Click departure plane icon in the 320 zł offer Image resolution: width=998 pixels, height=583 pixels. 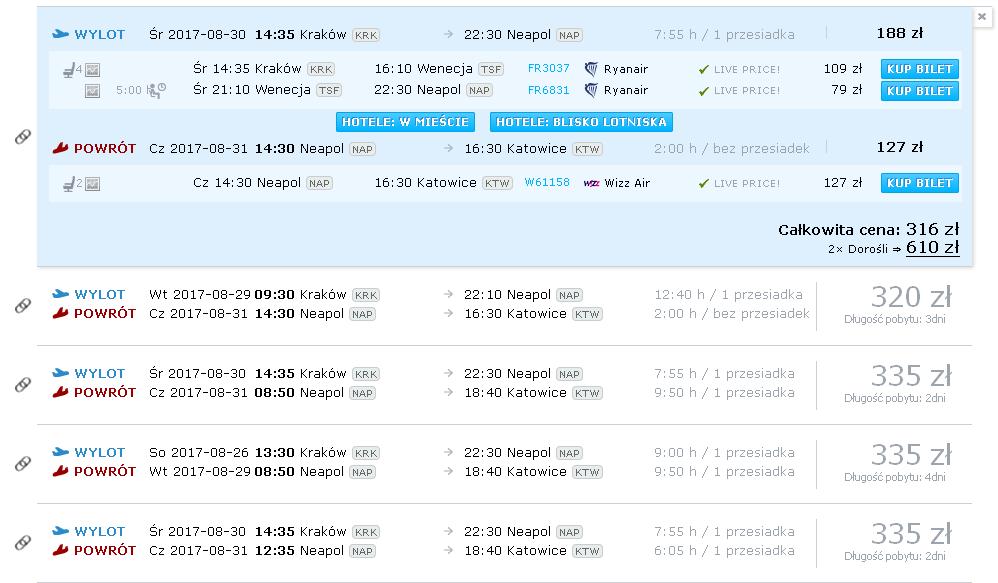pos(60,294)
